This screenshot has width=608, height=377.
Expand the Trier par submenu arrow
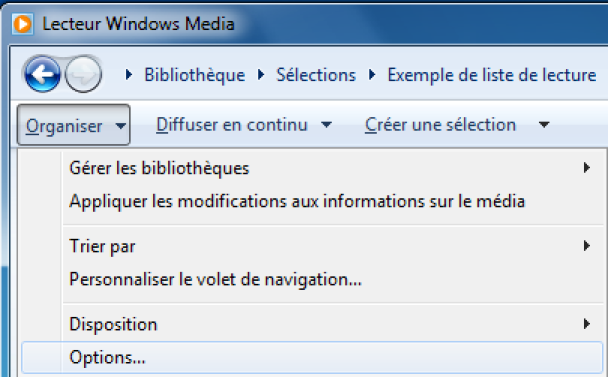click(587, 246)
